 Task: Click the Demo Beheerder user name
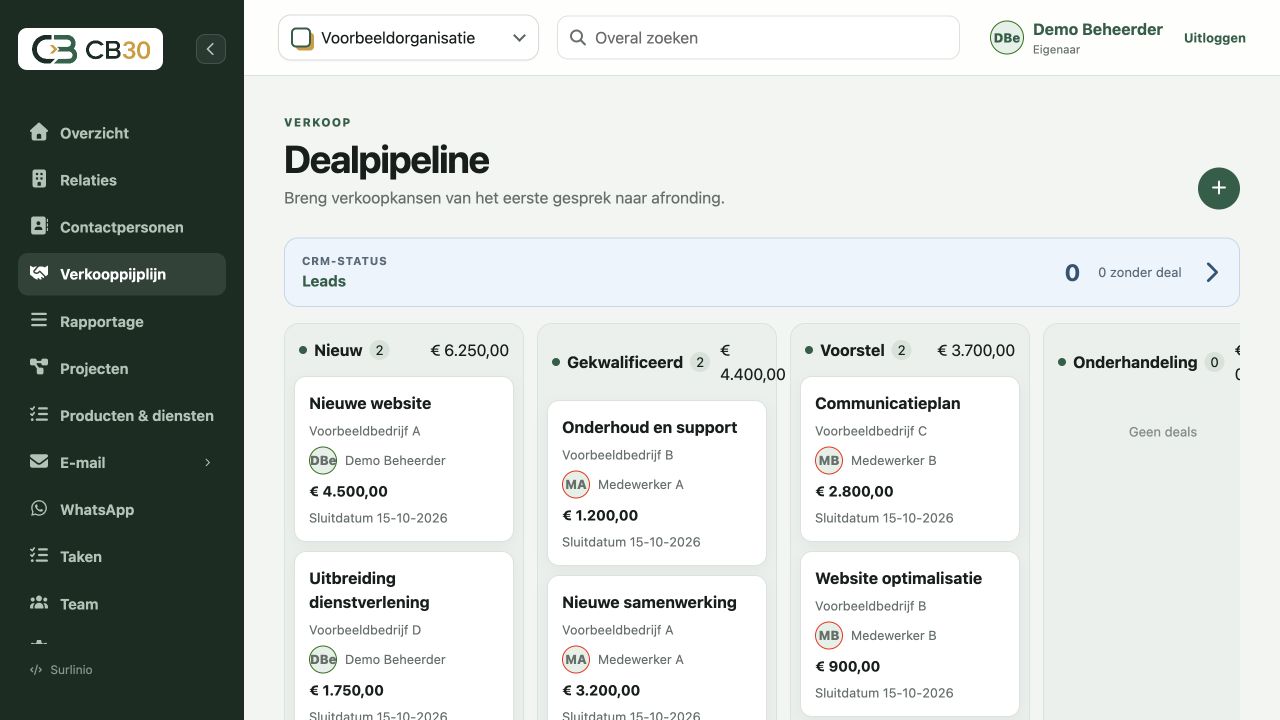click(x=1098, y=29)
